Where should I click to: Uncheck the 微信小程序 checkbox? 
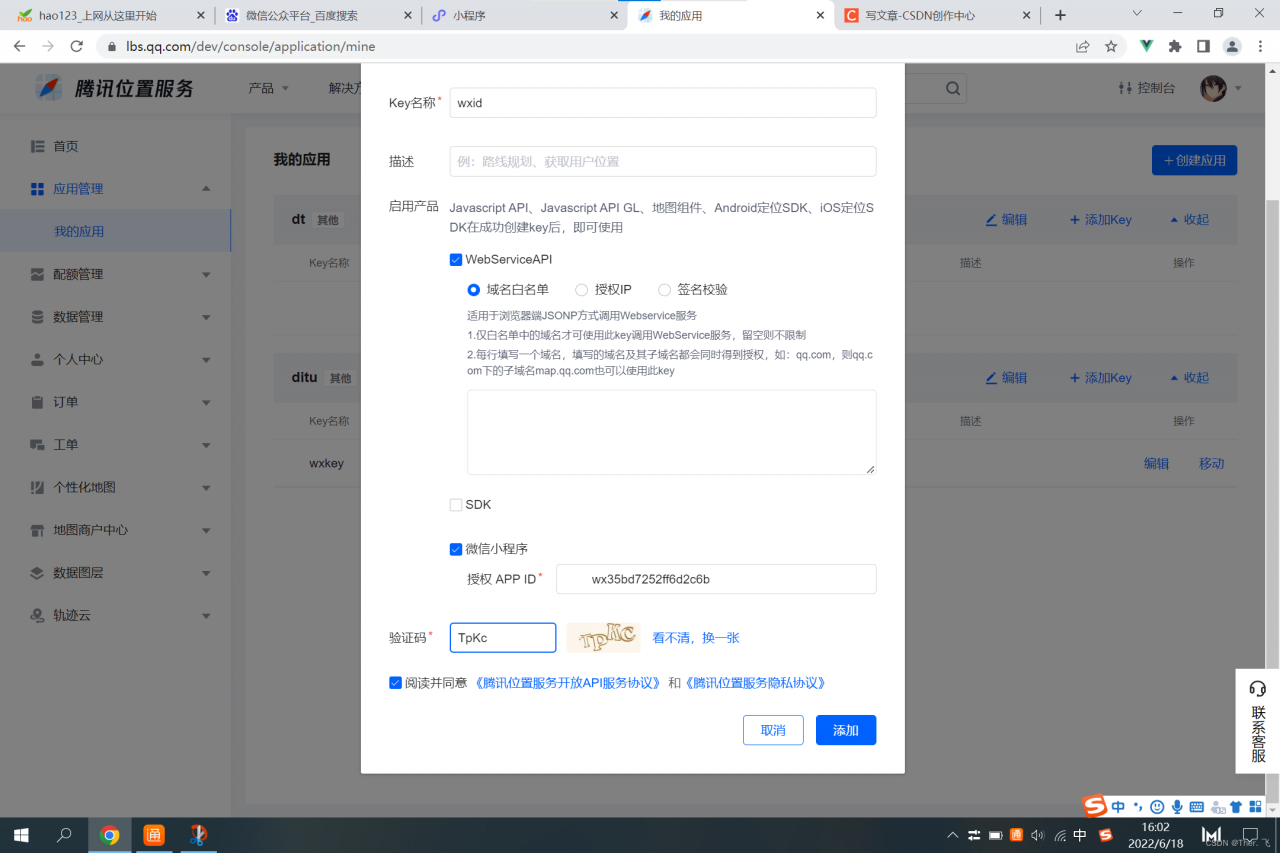click(456, 549)
